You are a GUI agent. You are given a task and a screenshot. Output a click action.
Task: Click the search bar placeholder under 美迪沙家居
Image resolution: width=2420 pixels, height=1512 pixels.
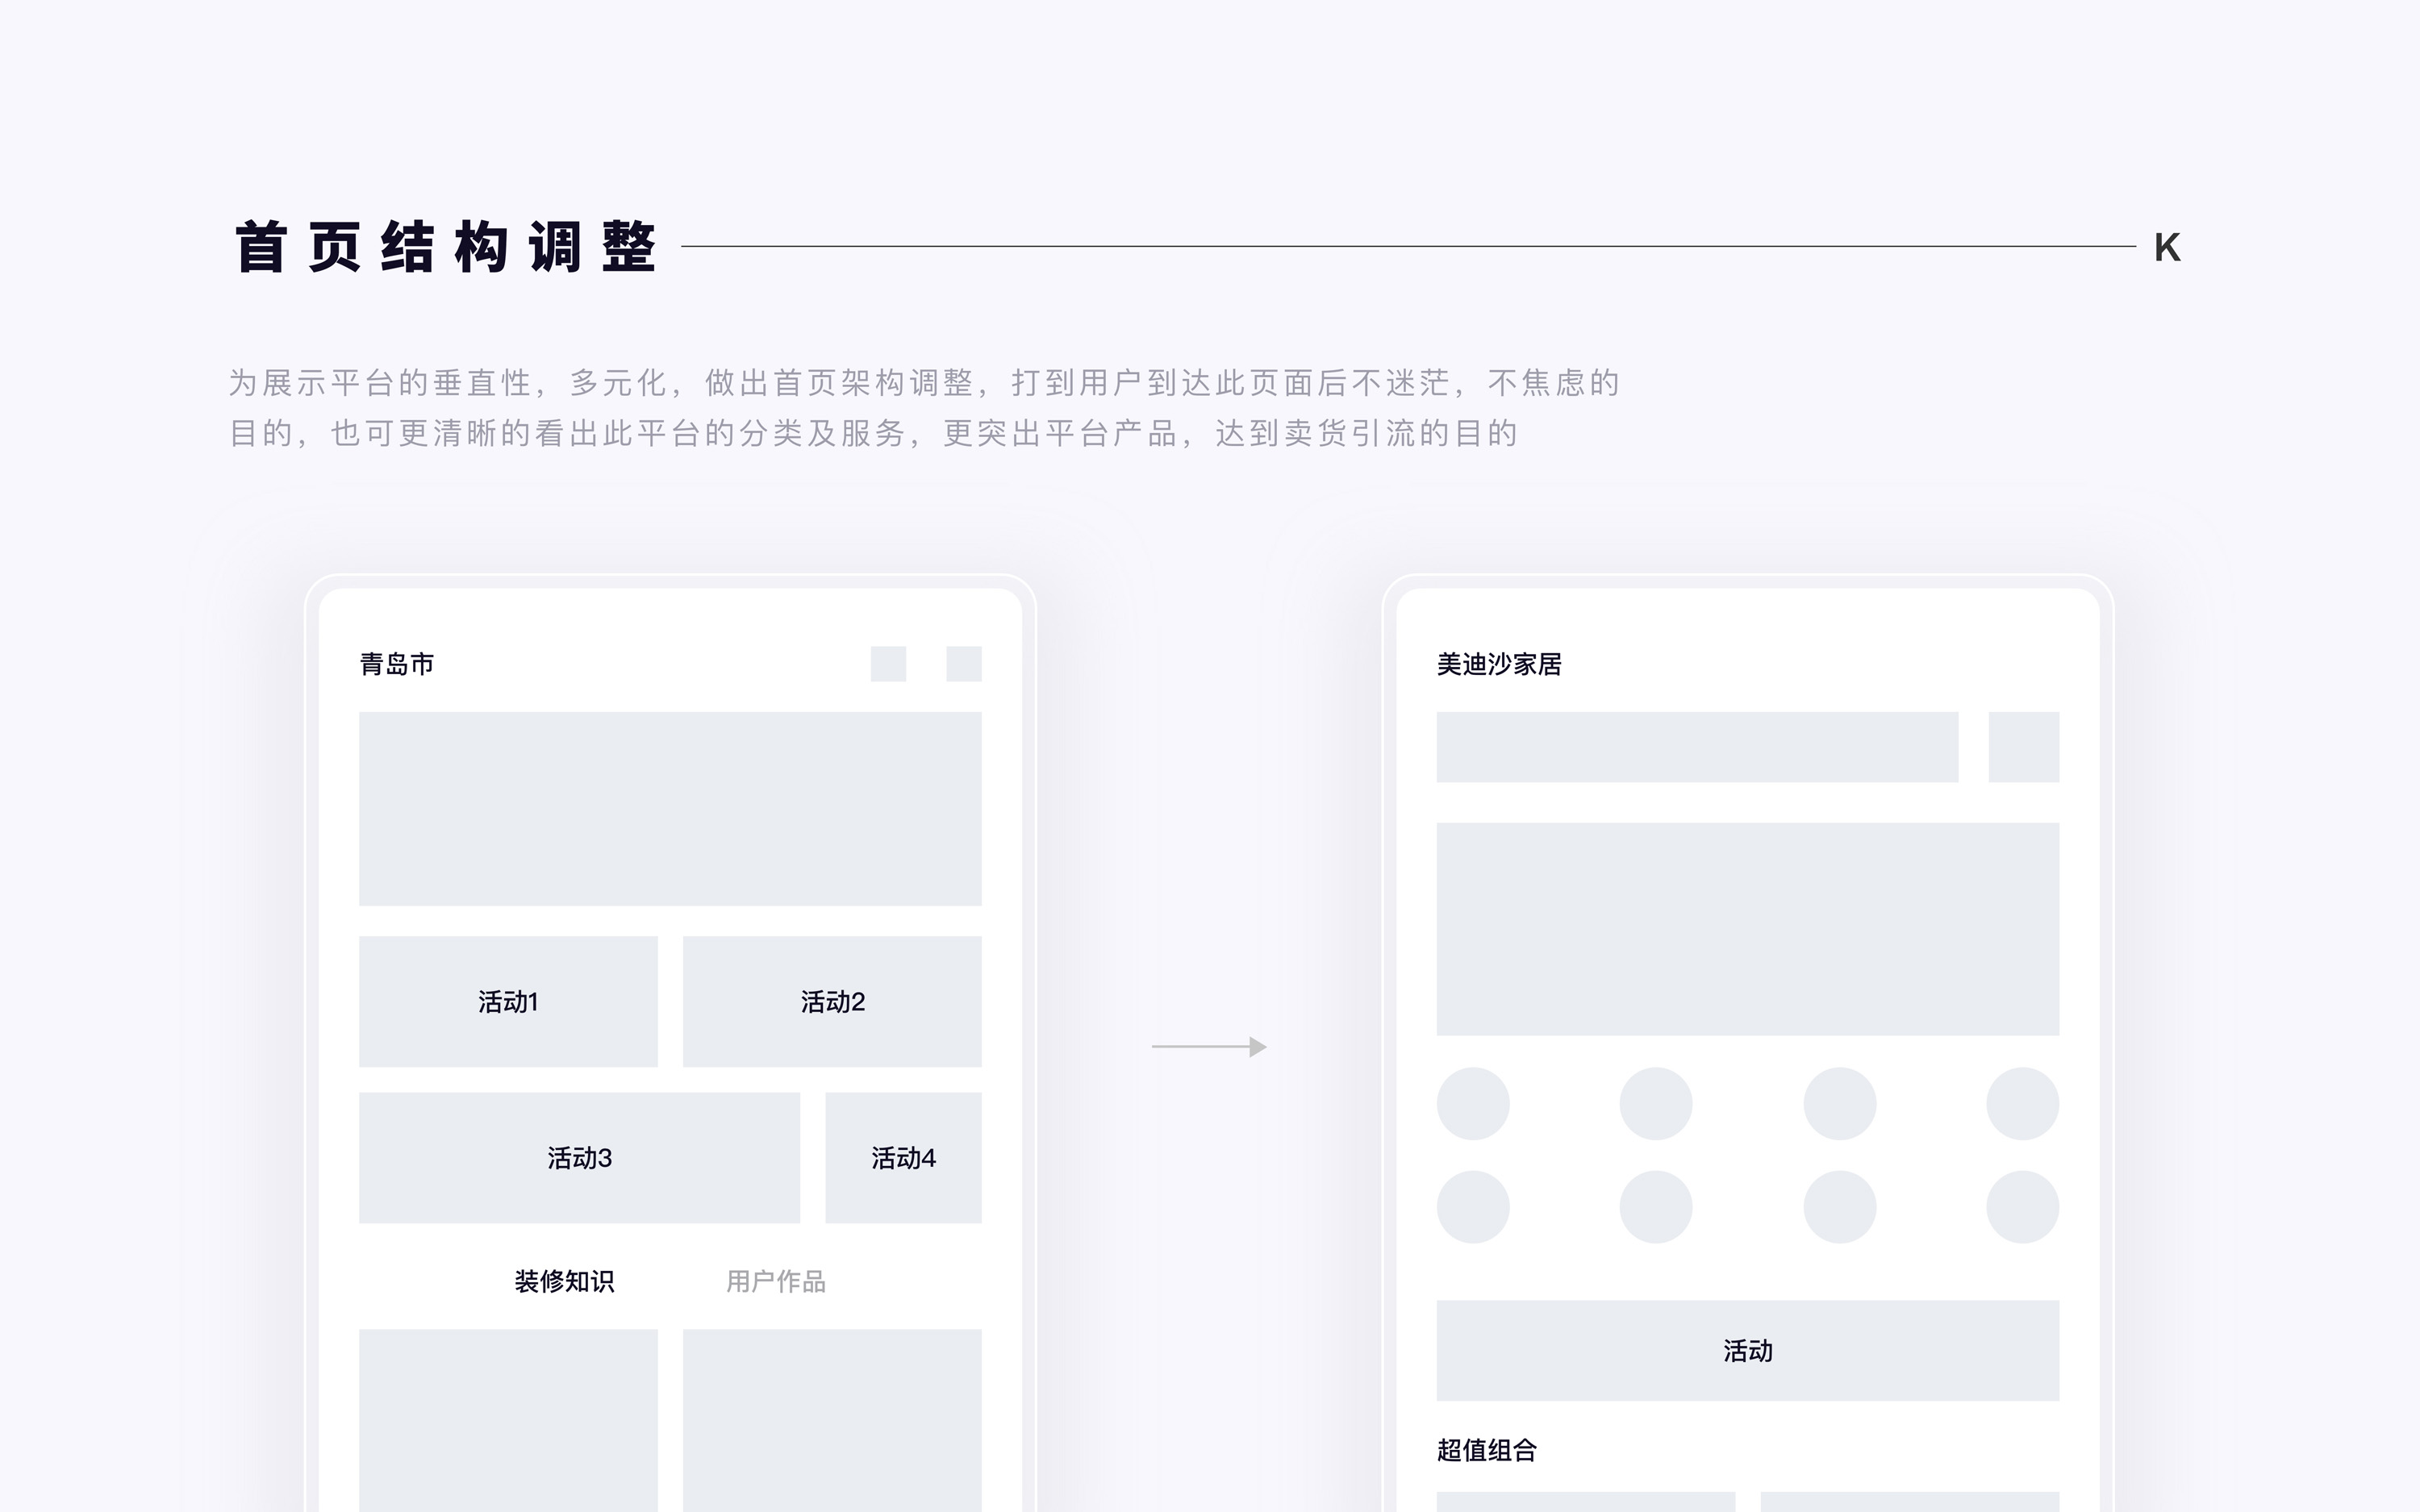pyautogui.click(x=1697, y=747)
